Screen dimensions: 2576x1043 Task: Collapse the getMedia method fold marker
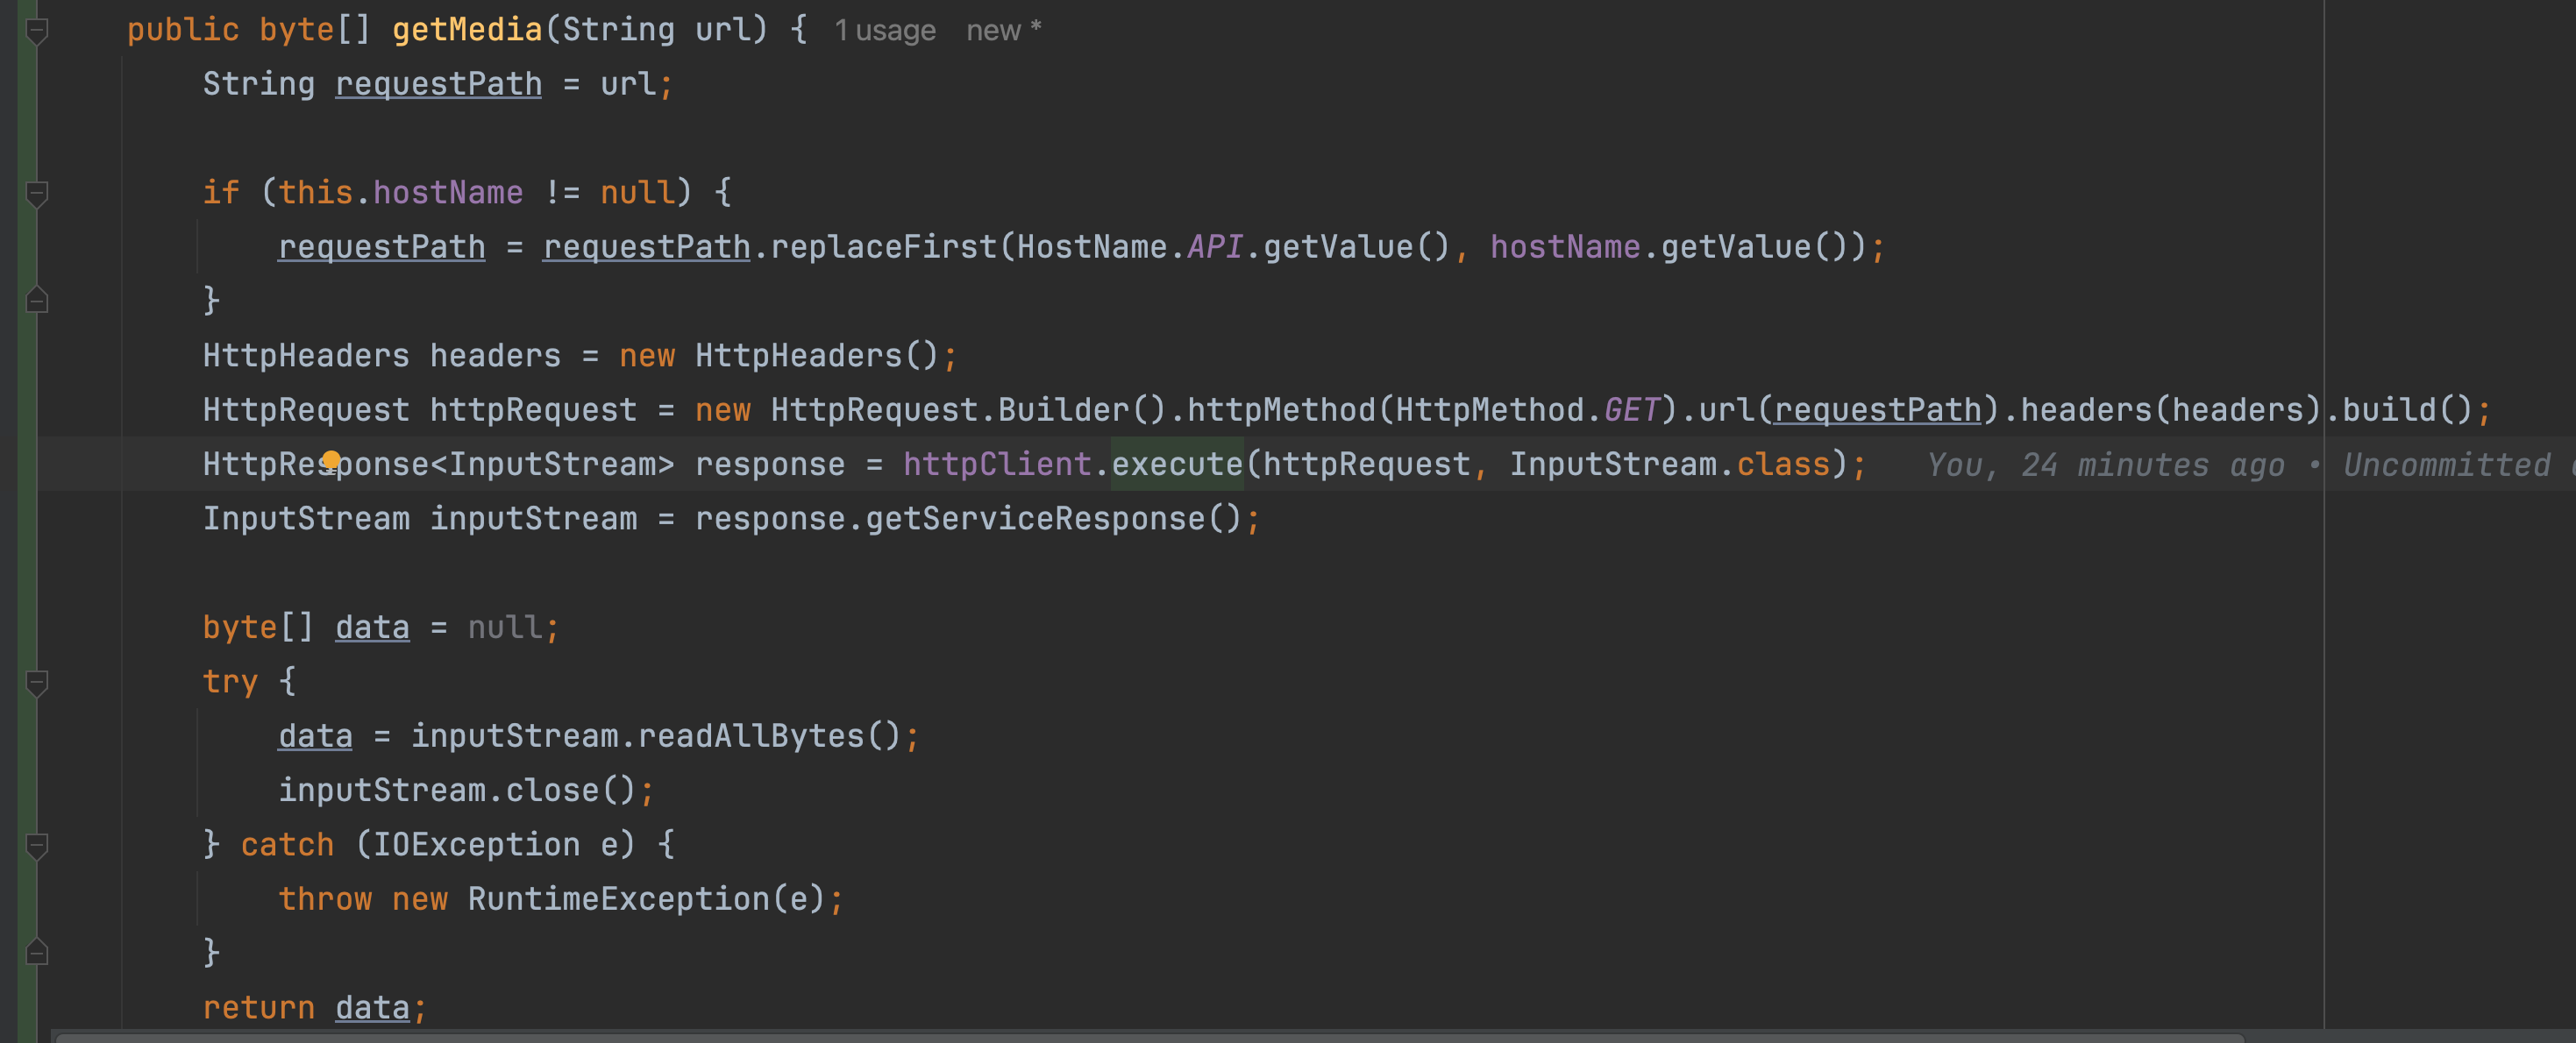point(37,32)
